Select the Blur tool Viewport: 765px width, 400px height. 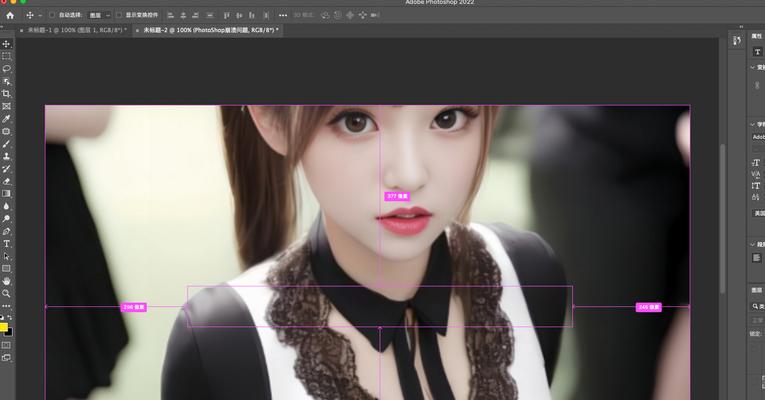6,206
